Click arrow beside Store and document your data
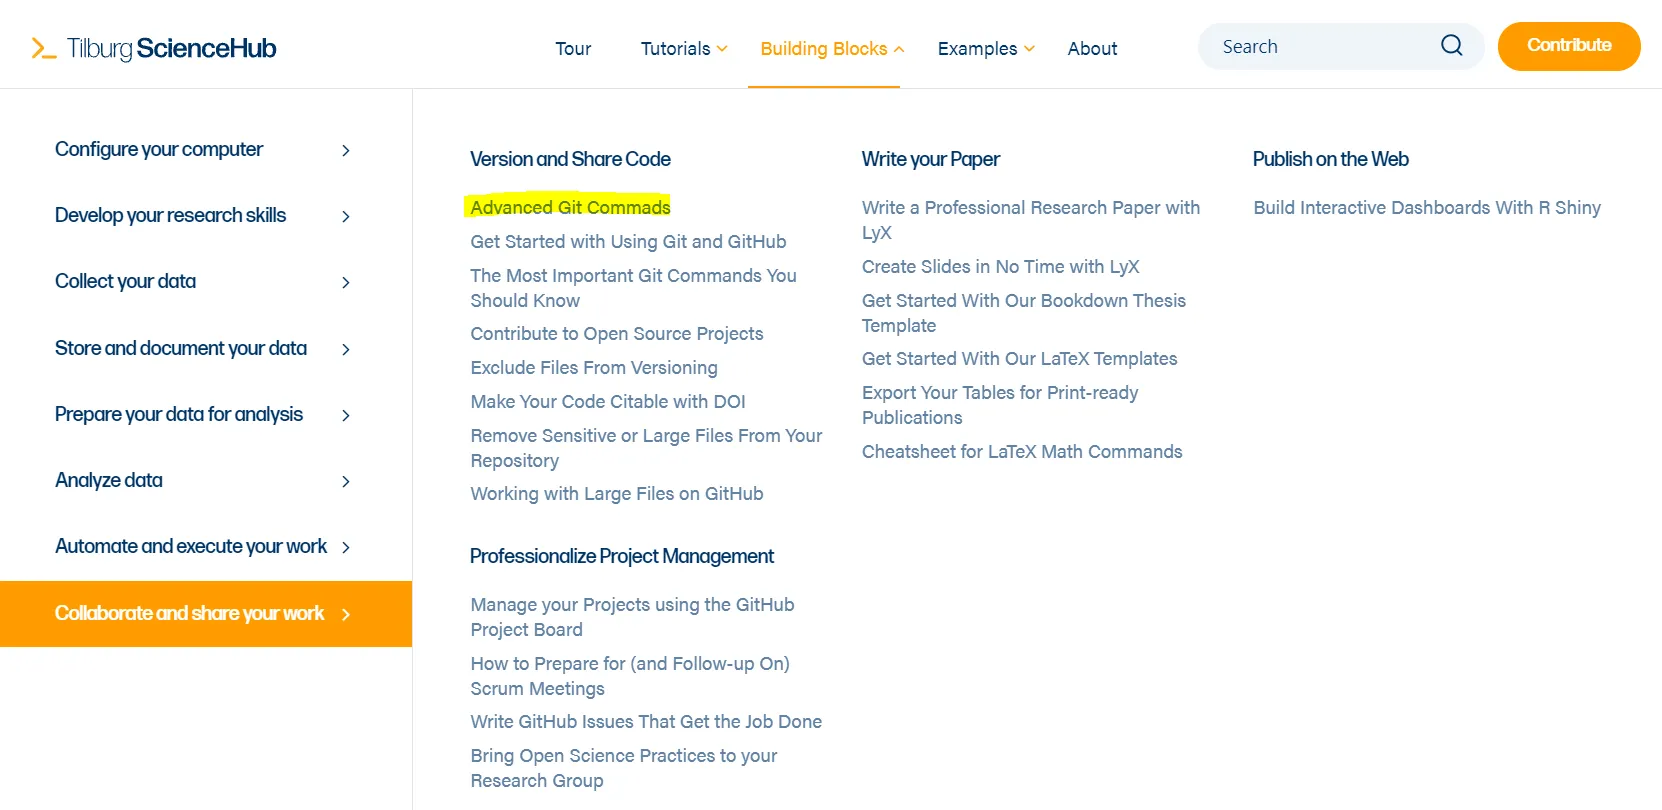Screen dimensions: 1662x810 pos(346,349)
